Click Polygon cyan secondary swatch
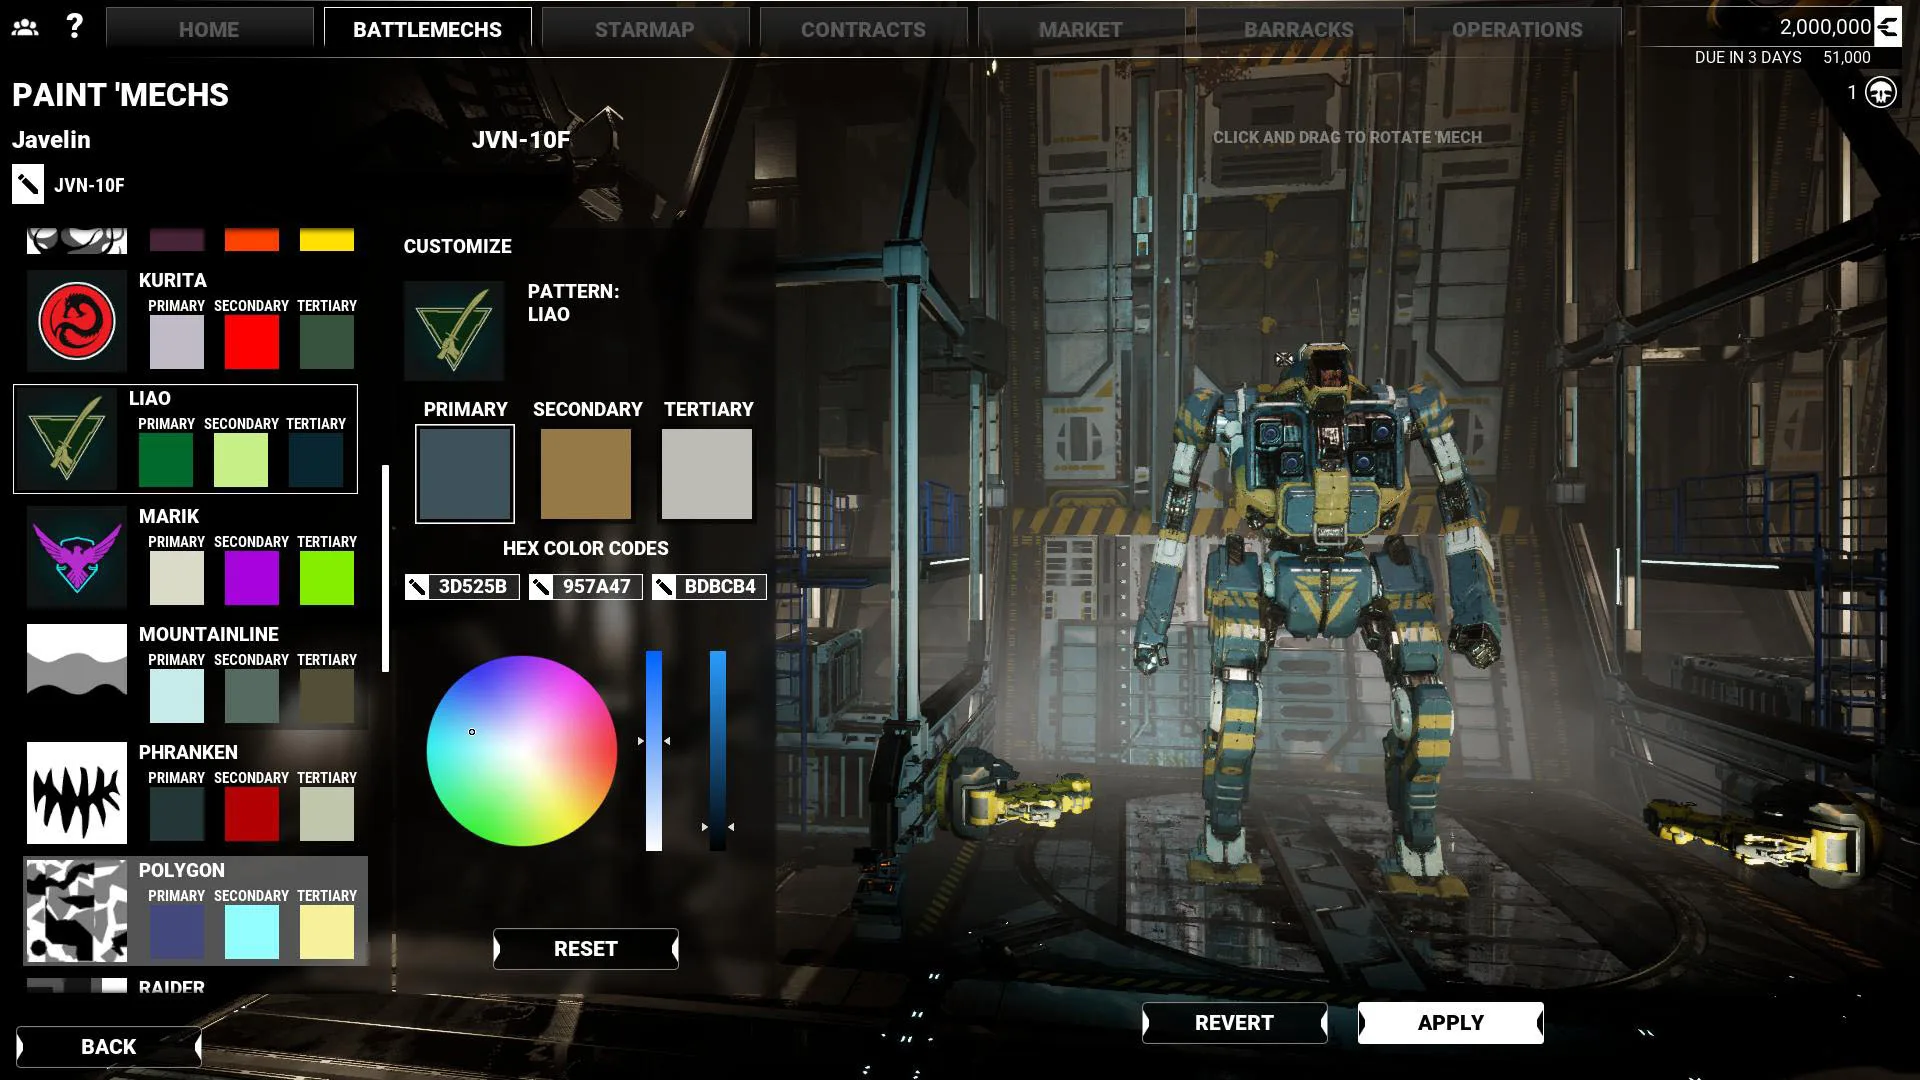The image size is (1920, 1080). [x=252, y=932]
